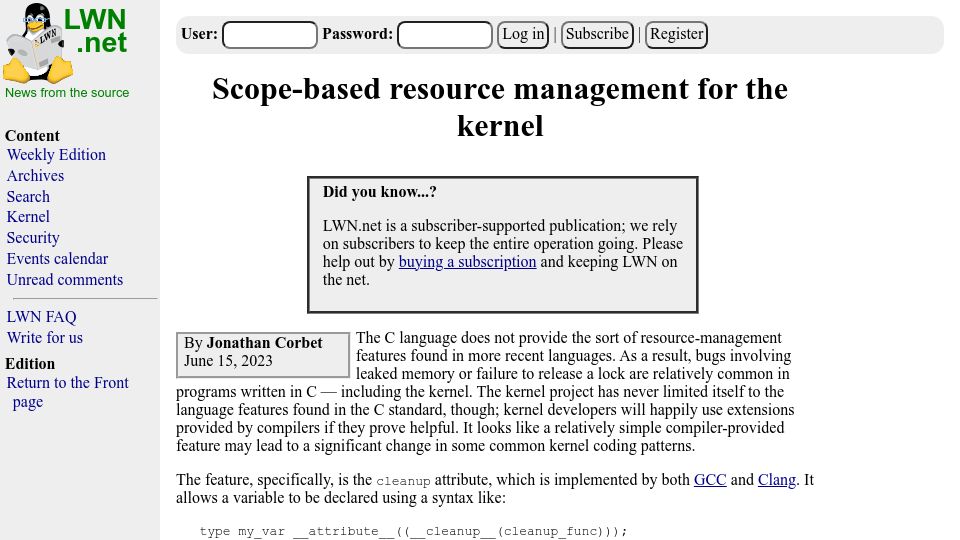Screen dimensions: 960x540
Task: Open the Write for us link
Action: [45, 337]
